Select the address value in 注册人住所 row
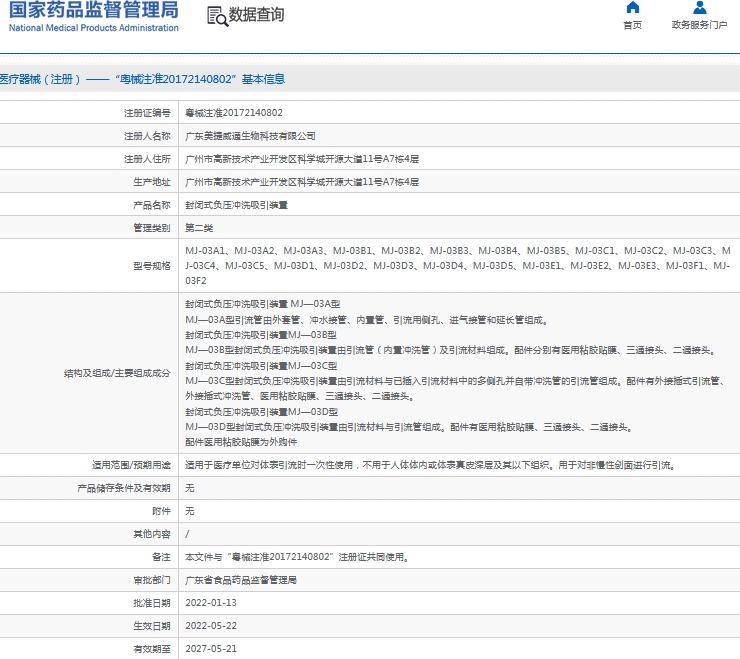This screenshot has height=659, width=740. pyautogui.click(x=302, y=159)
